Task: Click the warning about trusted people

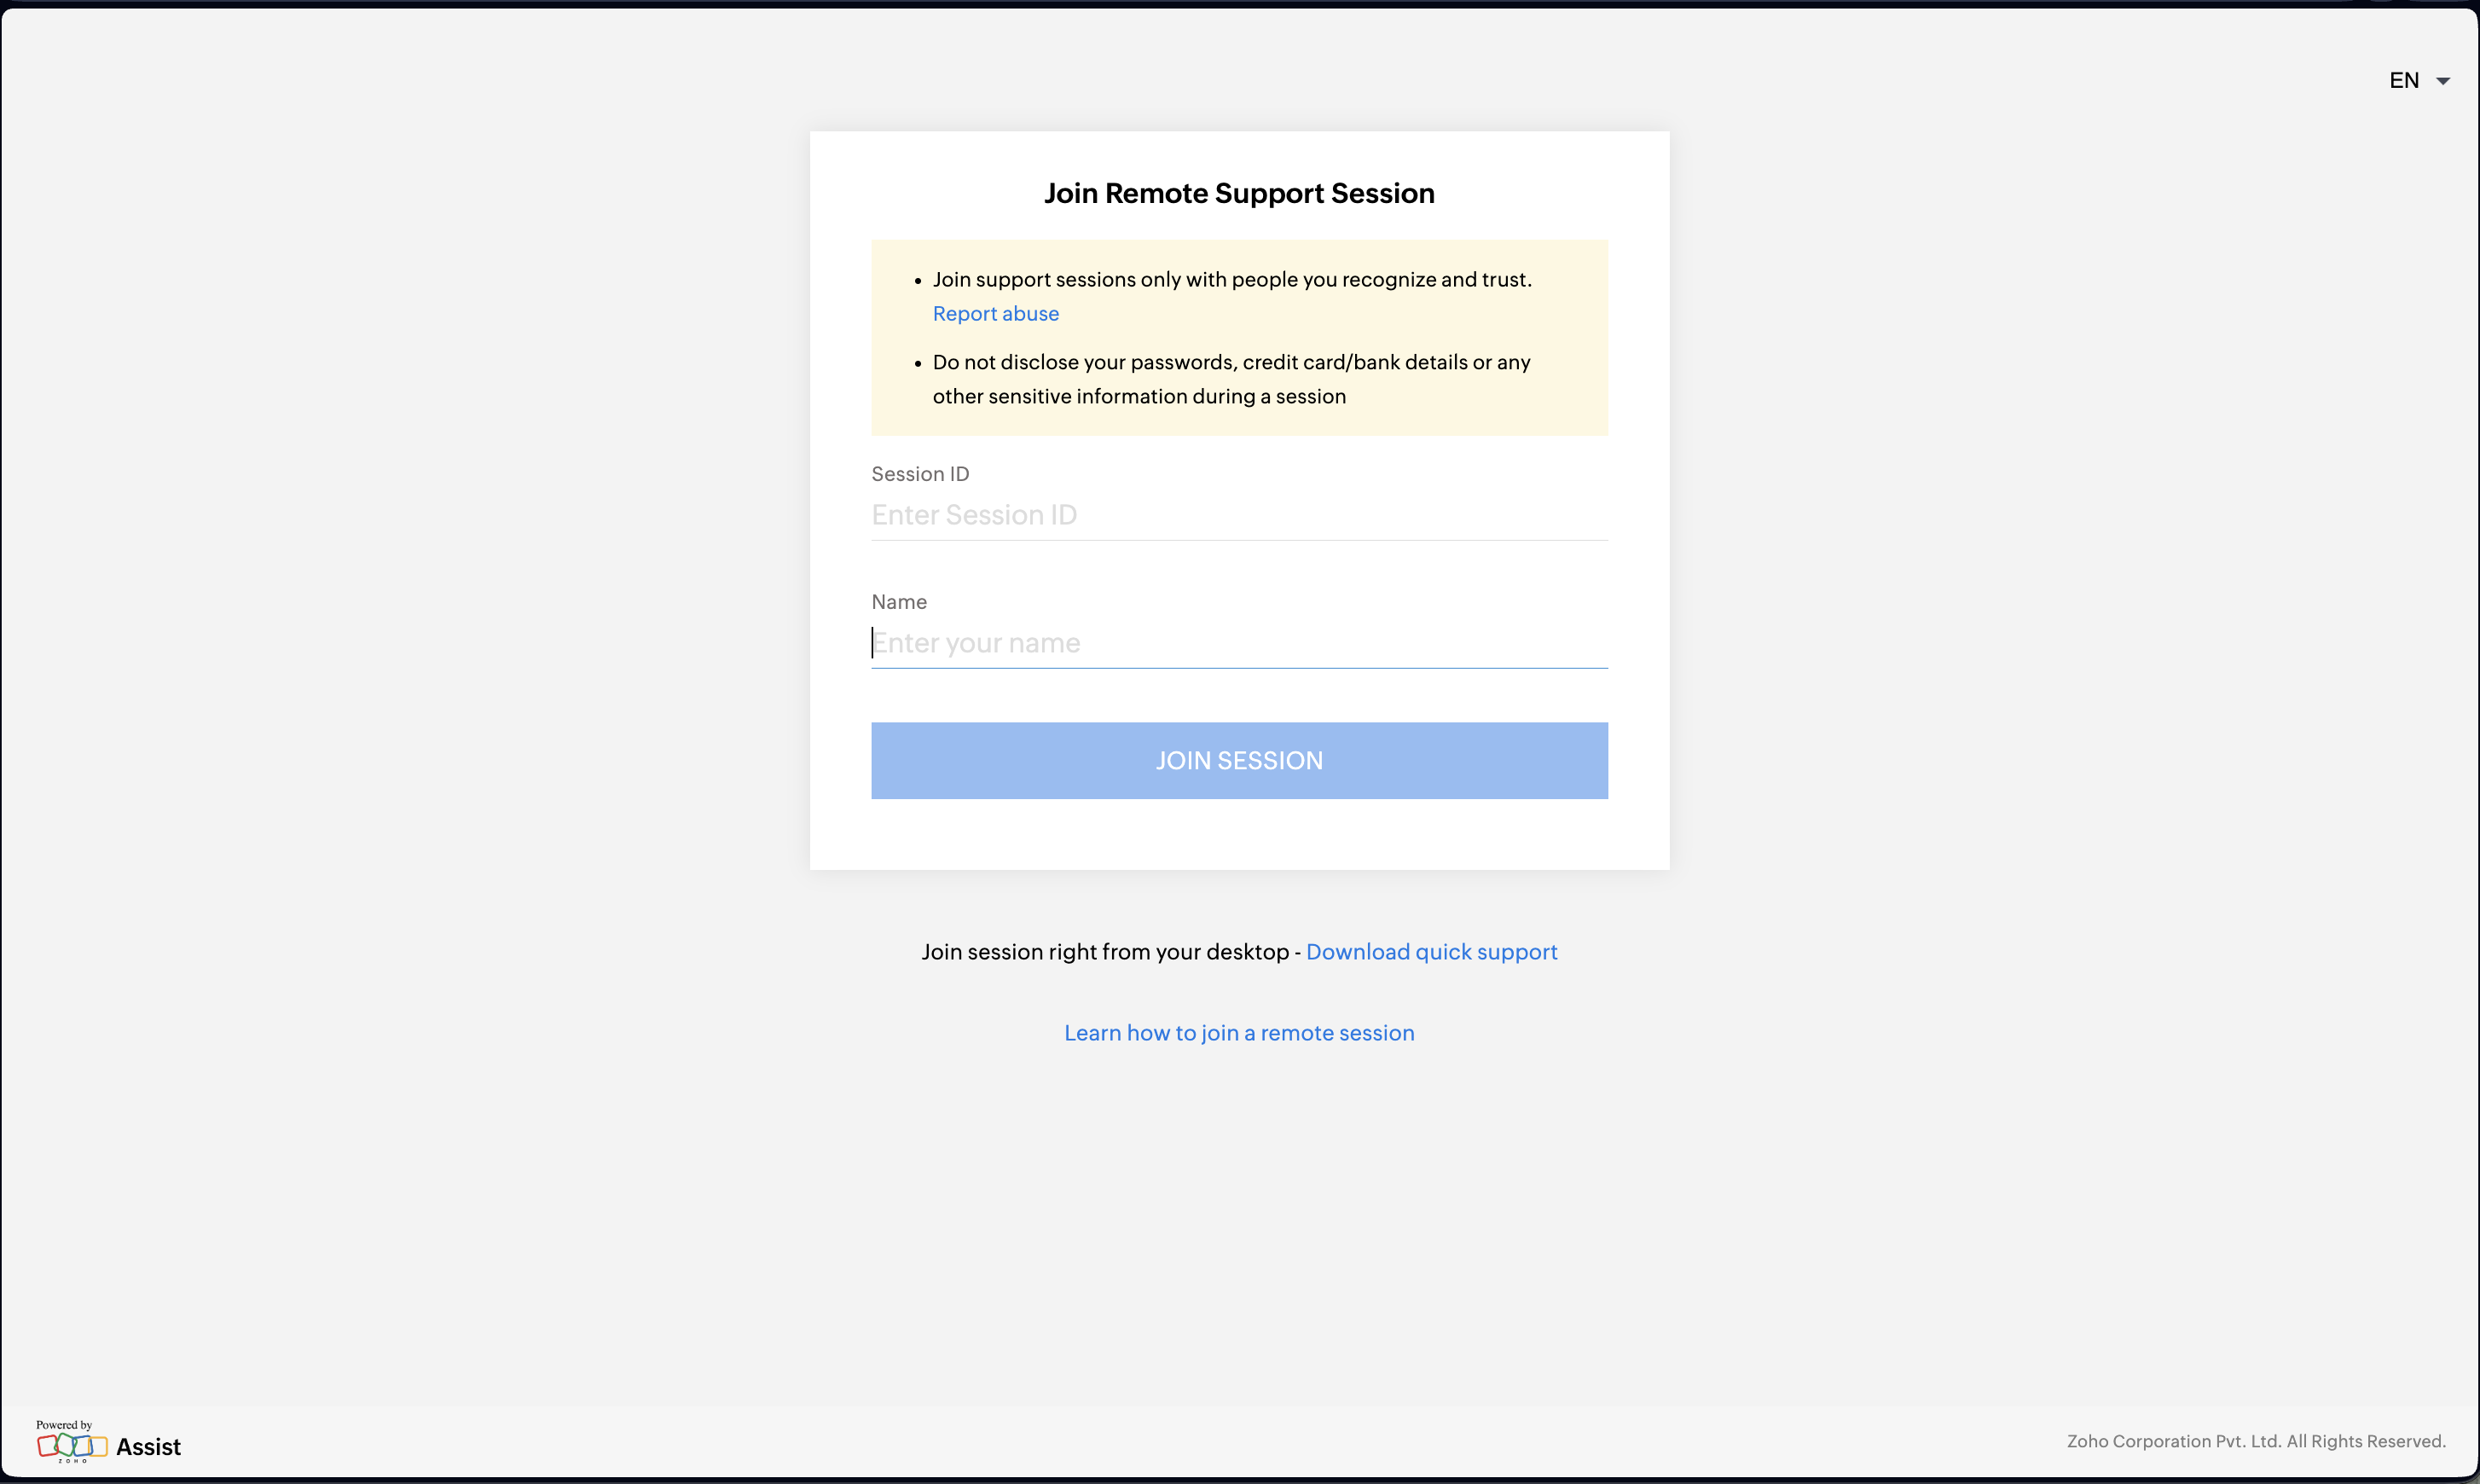Action: coord(1232,279)
